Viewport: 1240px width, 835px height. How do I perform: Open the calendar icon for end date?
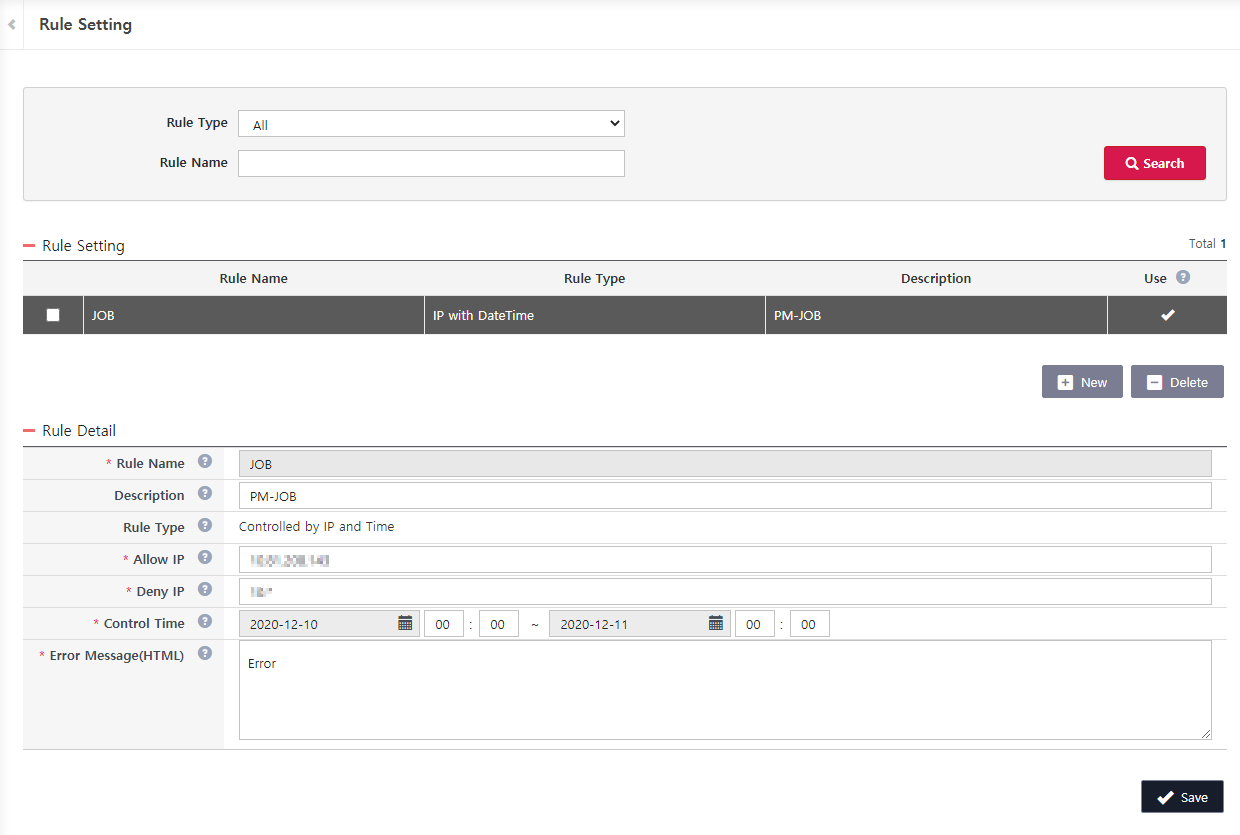(716, 623)
